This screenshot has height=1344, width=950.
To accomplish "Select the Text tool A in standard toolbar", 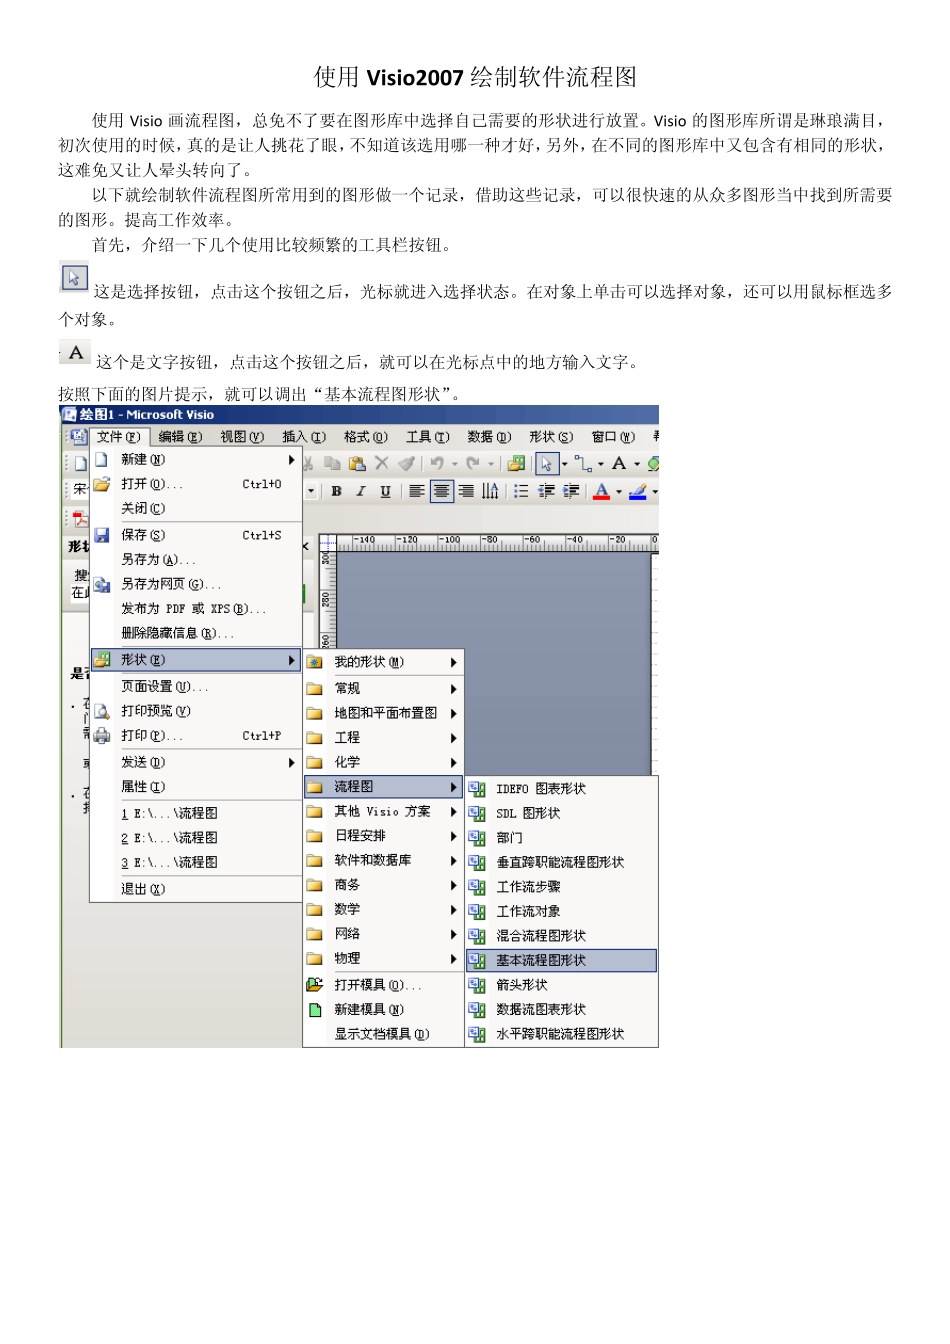I will coord(619,463).
